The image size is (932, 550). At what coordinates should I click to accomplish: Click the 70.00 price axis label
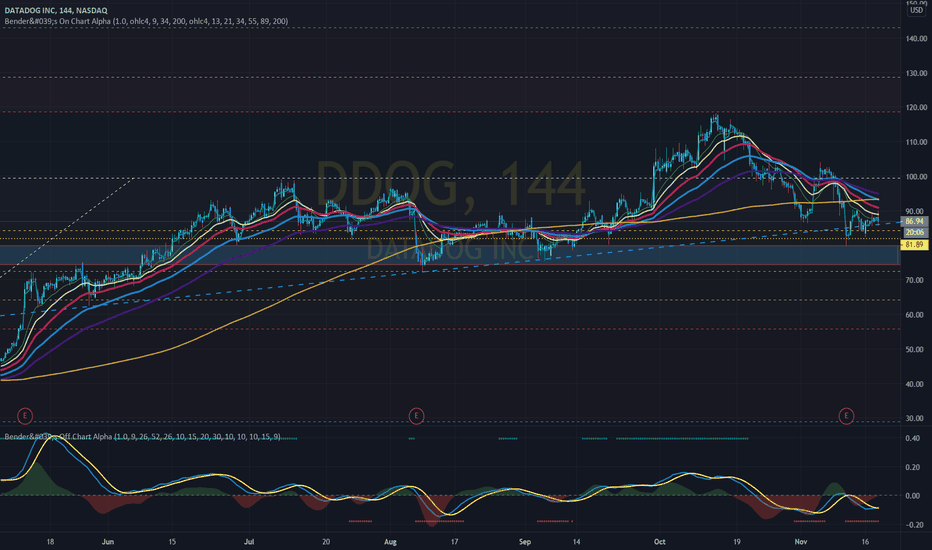point(916,280)
